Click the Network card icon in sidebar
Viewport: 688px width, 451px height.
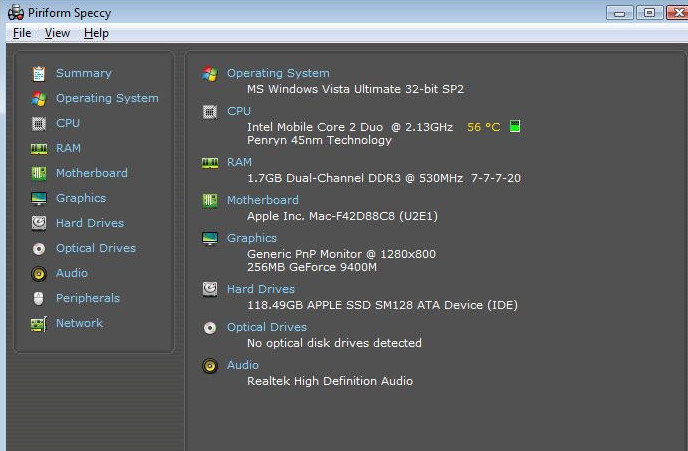39,324
